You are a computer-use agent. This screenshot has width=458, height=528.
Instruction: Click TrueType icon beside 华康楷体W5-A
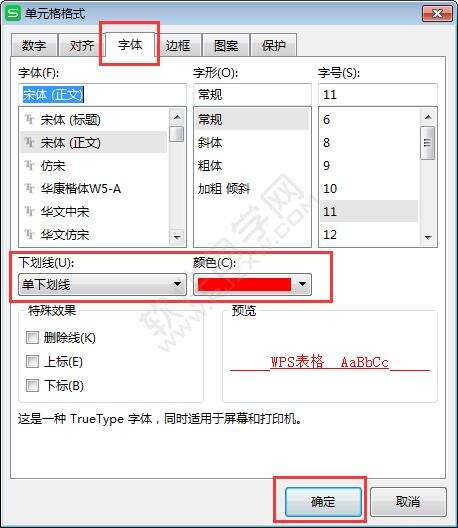tap(30, 188)
